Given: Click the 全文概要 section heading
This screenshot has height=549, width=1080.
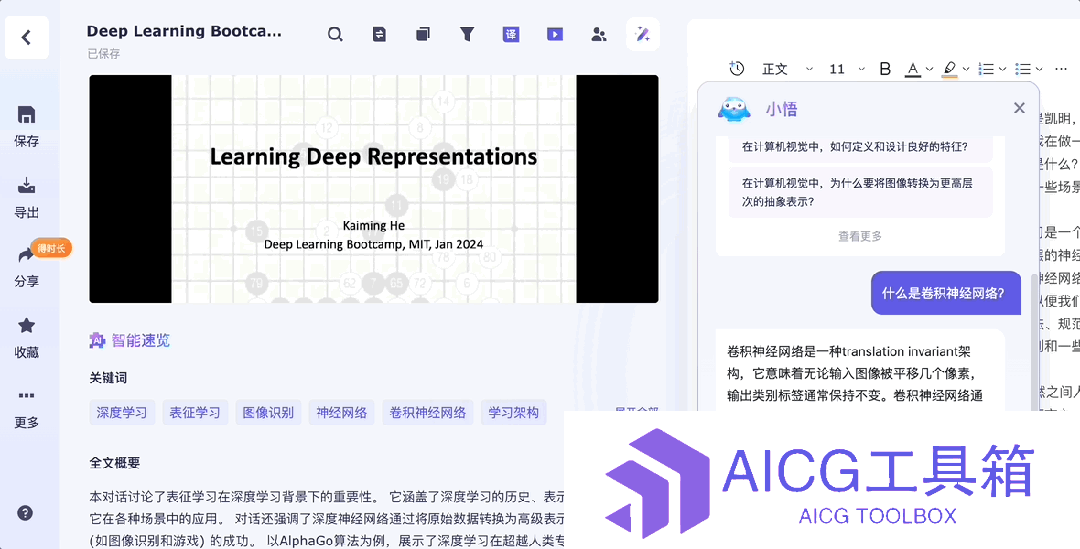Looking at the screenshot, I should pyautogui.click(x=114, y=463).
